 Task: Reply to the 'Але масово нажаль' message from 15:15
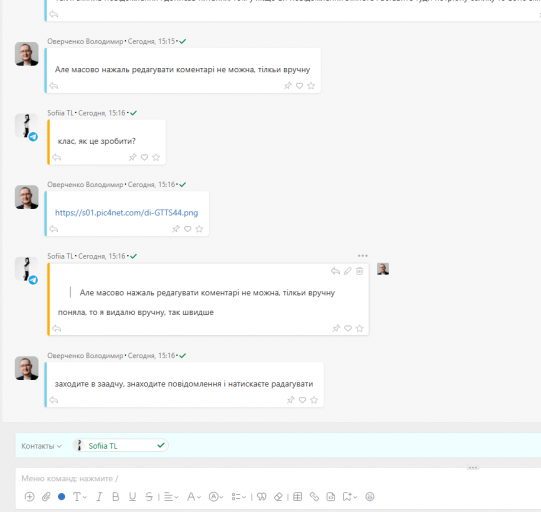(54, 86)
